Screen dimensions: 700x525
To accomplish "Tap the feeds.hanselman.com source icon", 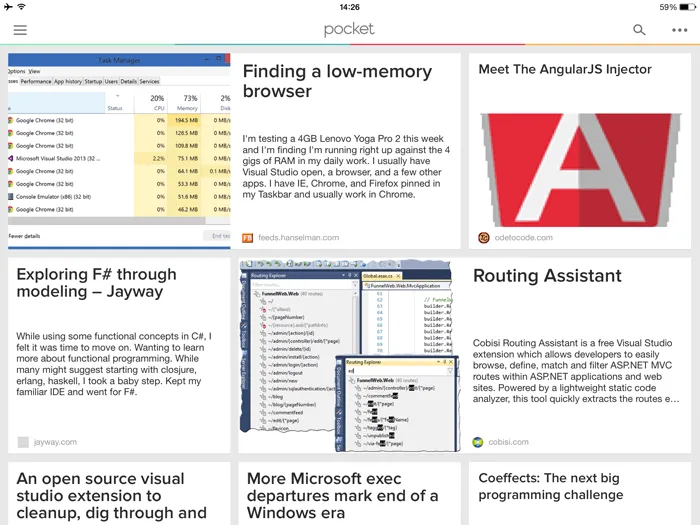I will point(248,237).
